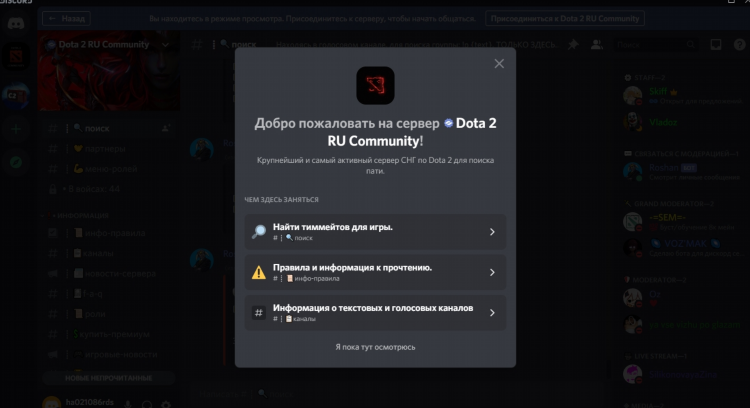The image size is (750, 408).
Task: Open the inbox icon in header
Action: 716,44
